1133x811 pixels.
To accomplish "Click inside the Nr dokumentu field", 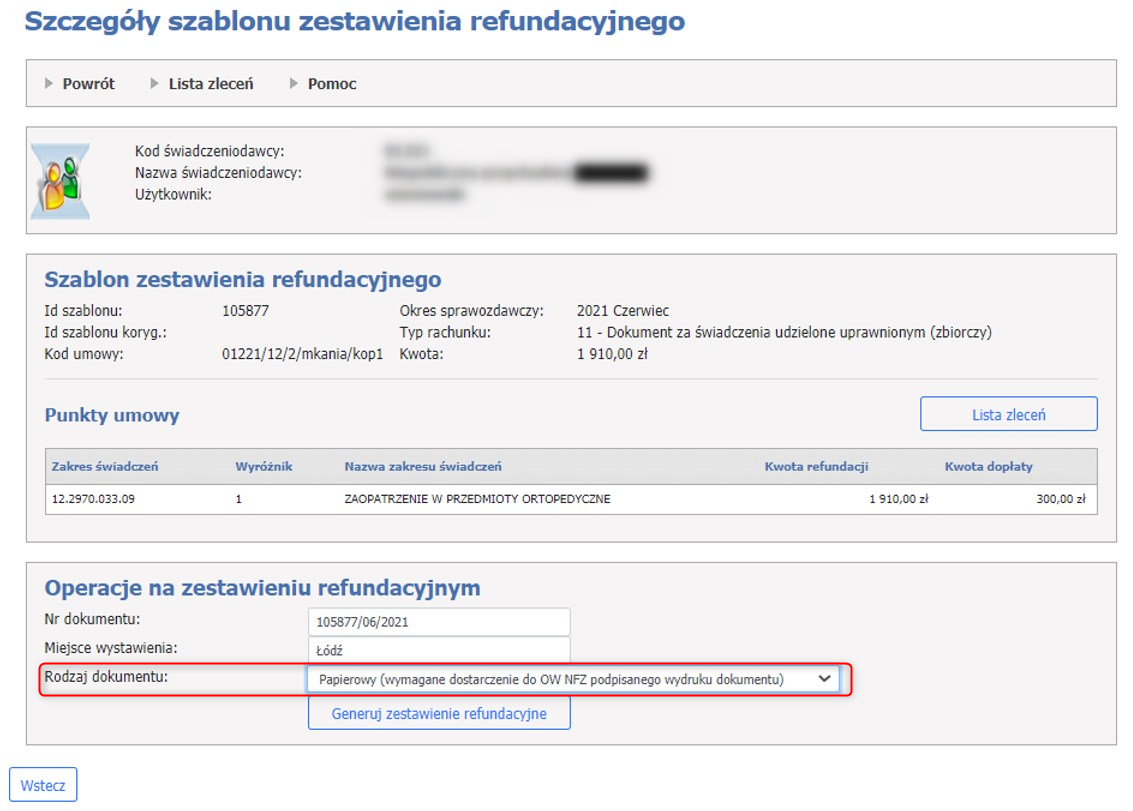I will (438, 621).
